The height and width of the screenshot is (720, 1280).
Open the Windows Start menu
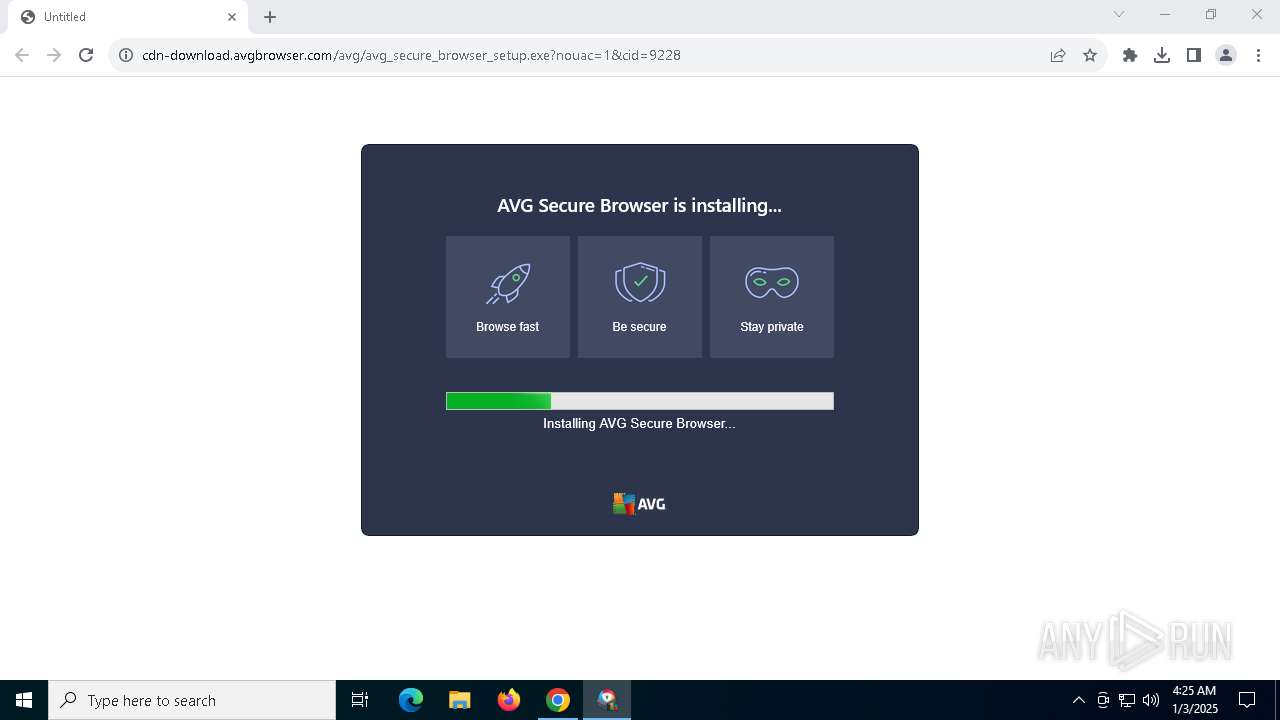[24, 700]
